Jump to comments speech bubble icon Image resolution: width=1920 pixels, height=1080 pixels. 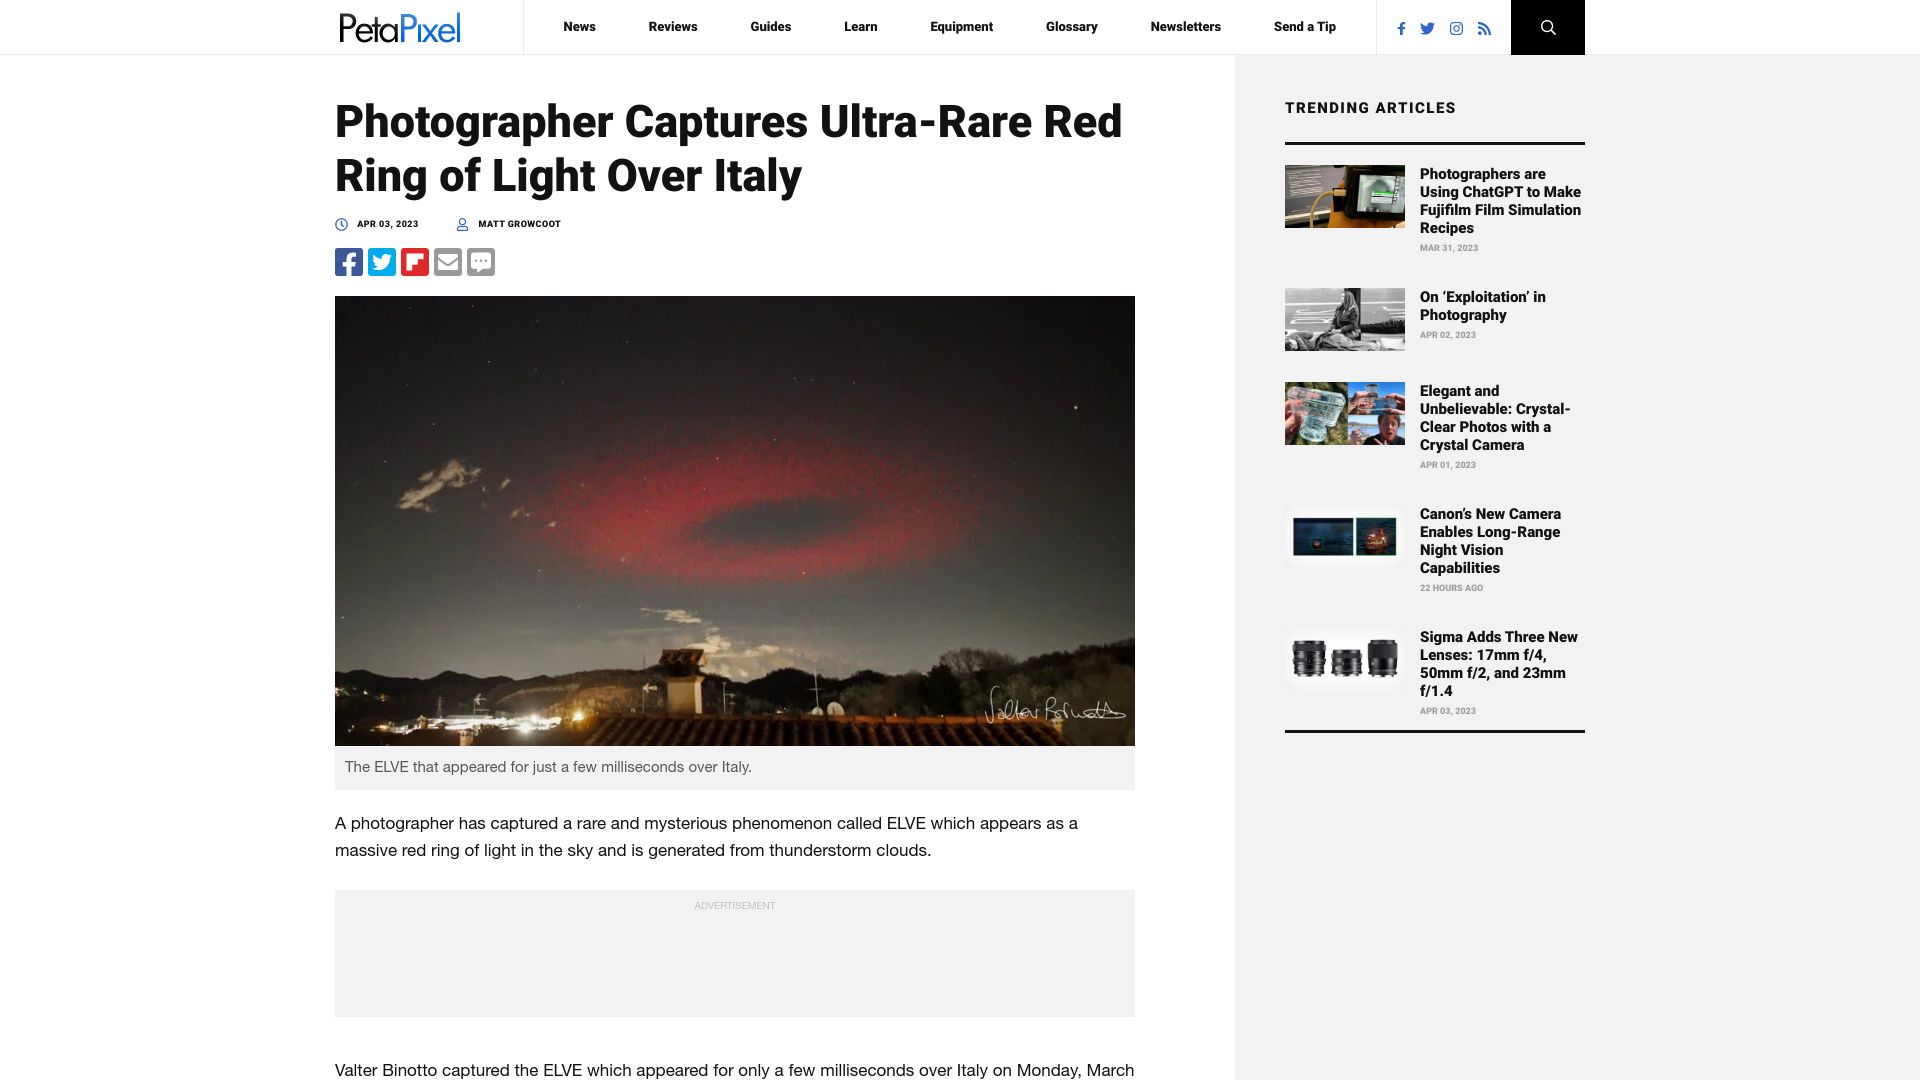pos(481,262)
